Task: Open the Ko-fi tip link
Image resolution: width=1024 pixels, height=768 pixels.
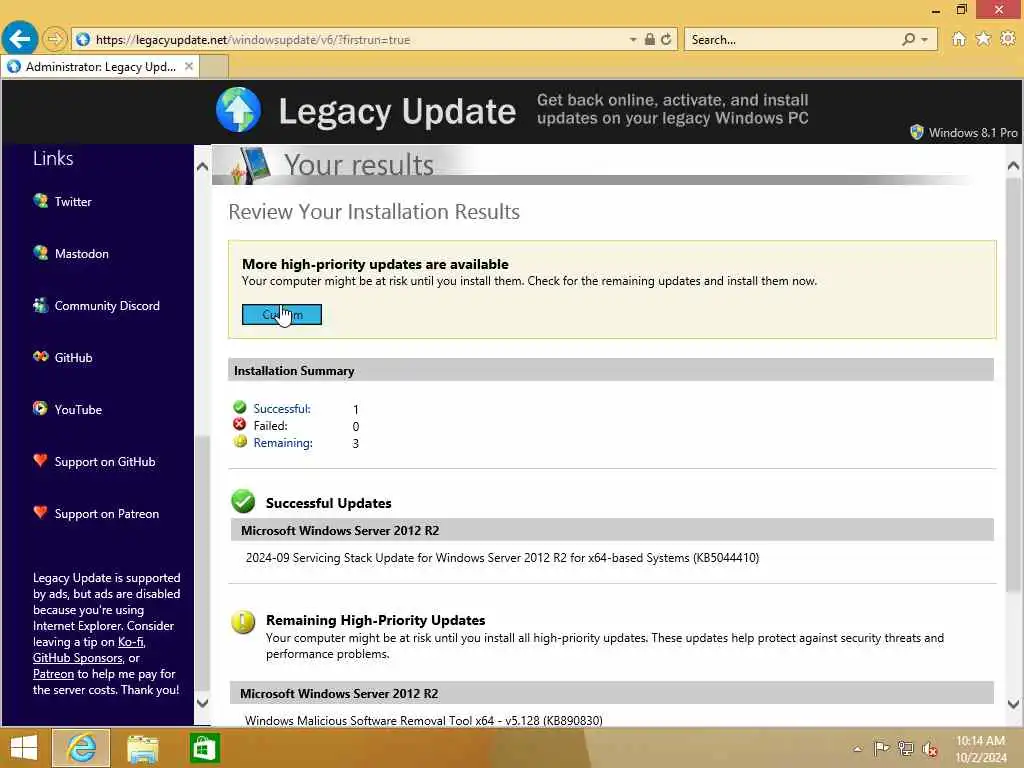Action: click(x=131, y=642)
